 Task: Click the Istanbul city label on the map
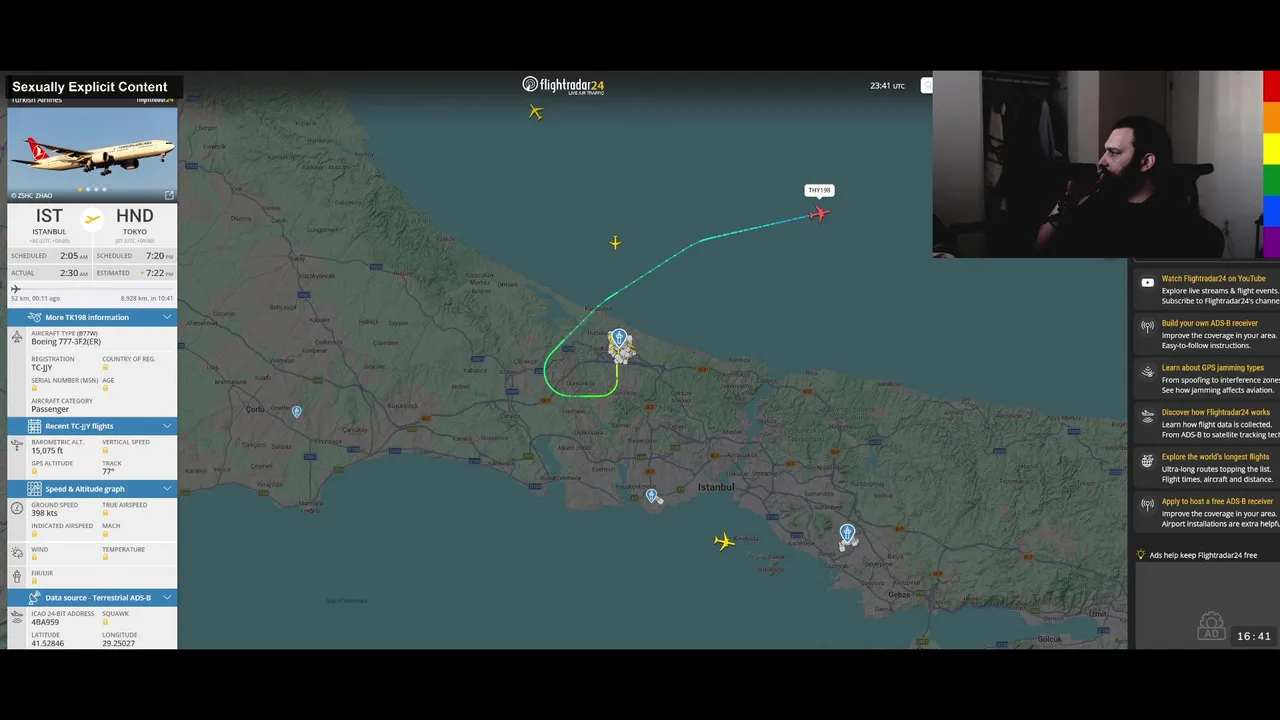coord(716,487)
